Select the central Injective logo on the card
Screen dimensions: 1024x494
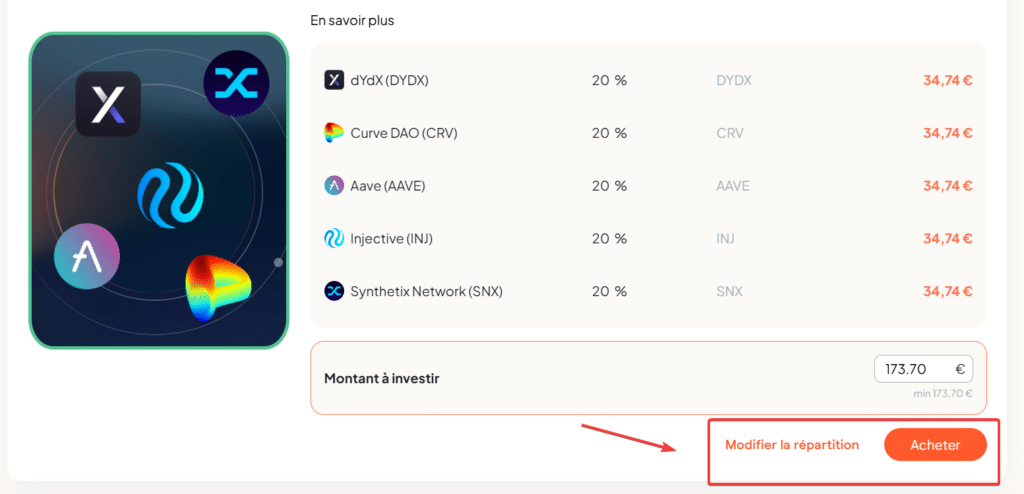(170, 195)
